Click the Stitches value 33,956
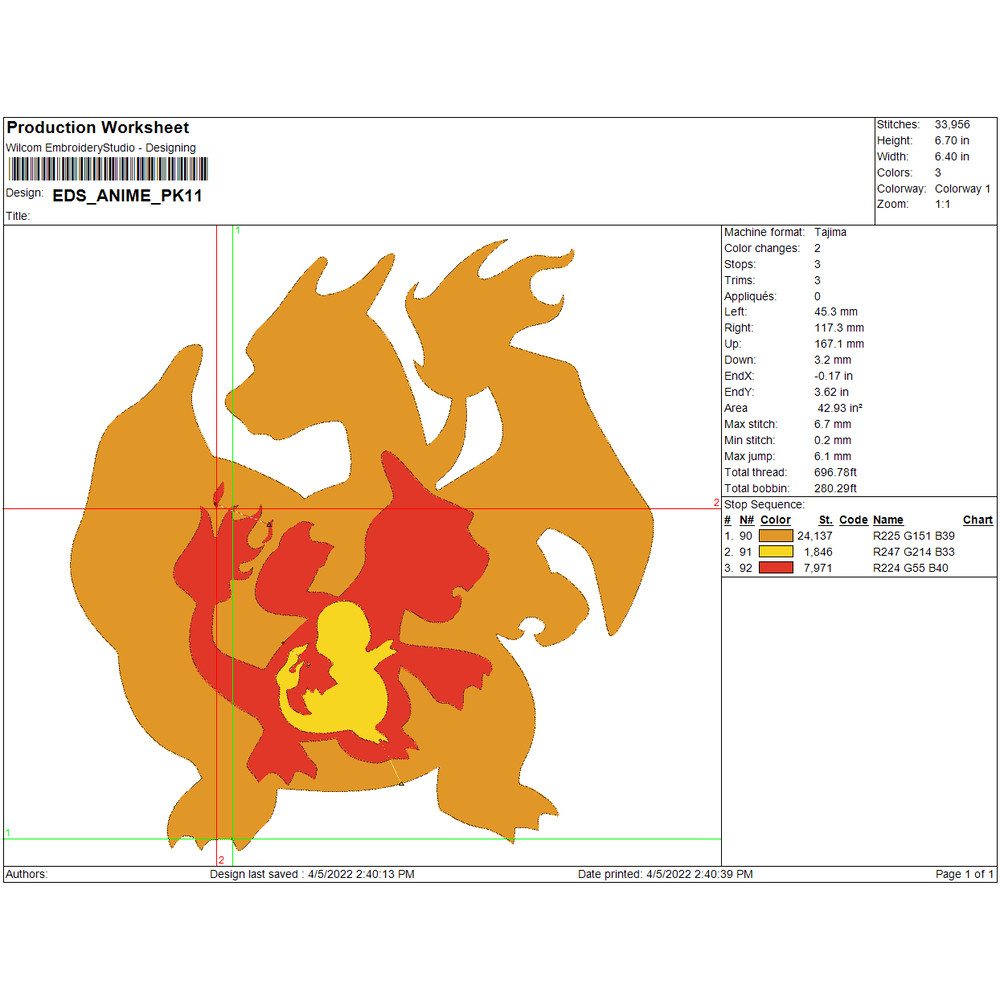This screenshot has height=1000, width=1000. (952, 125)
